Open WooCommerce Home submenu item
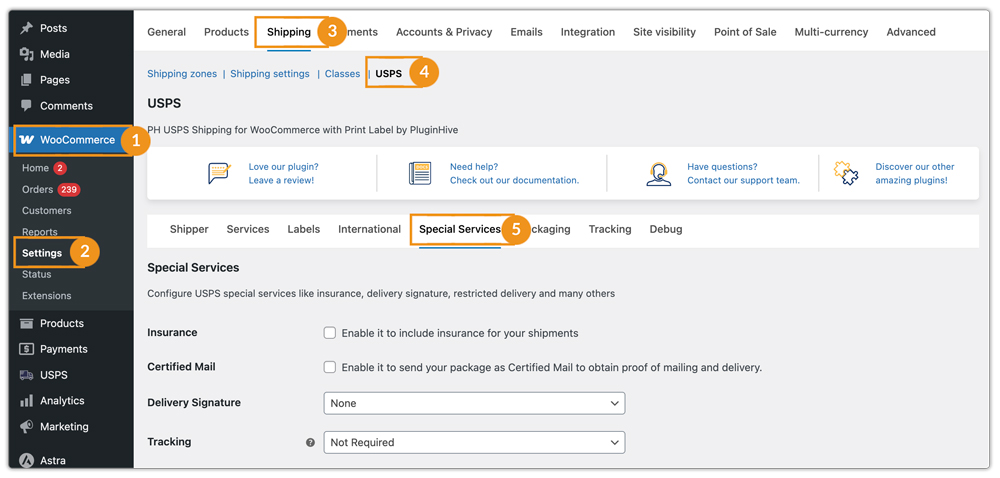This screenshot has width=1000, height=478. 35,168
